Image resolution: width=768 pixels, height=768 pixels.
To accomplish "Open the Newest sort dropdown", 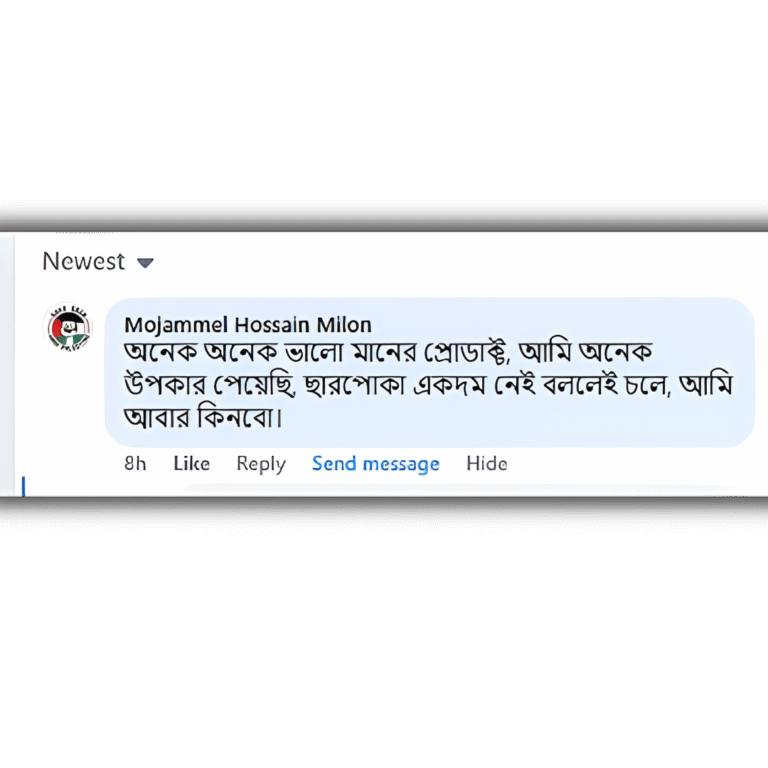I will click(x=84, y=262).
